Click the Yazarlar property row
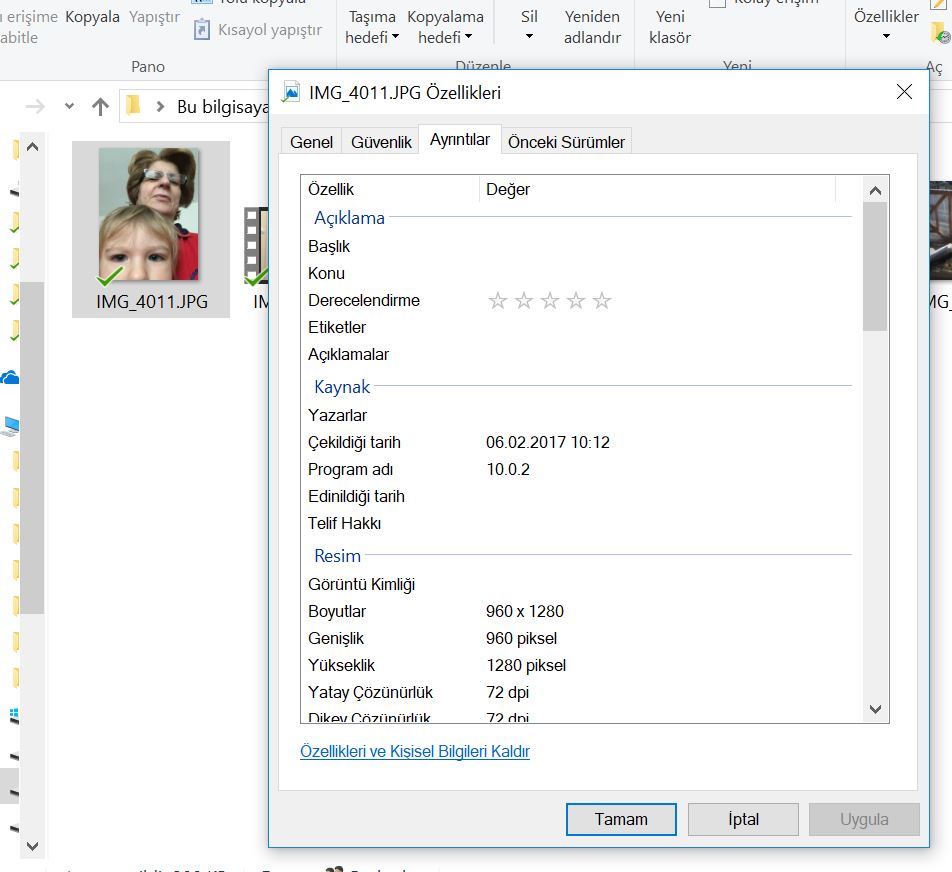This screenshot has height=872, width=952. 580,415
